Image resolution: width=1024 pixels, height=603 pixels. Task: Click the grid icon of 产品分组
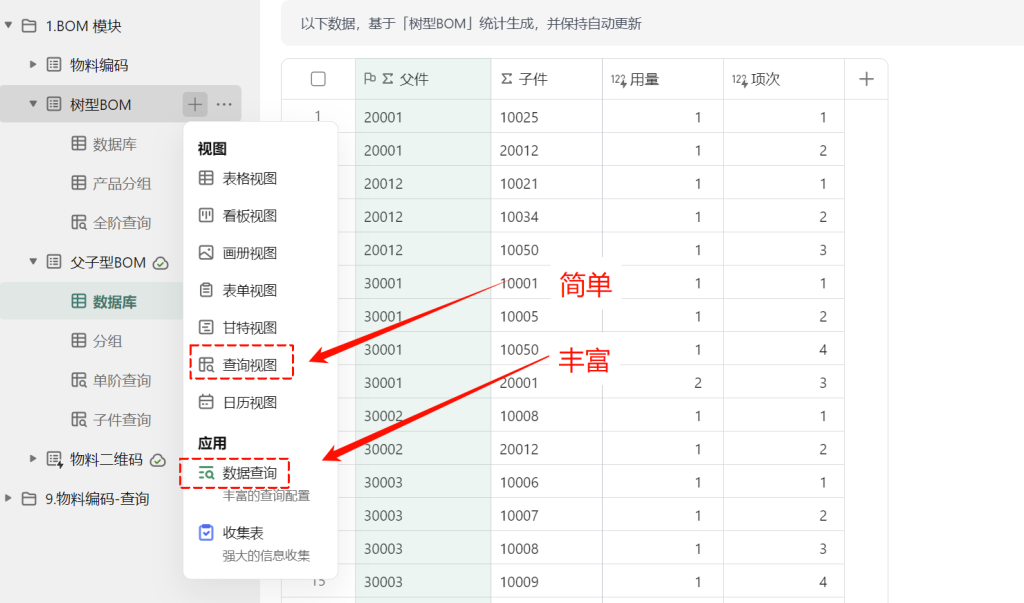click(78, 183)
